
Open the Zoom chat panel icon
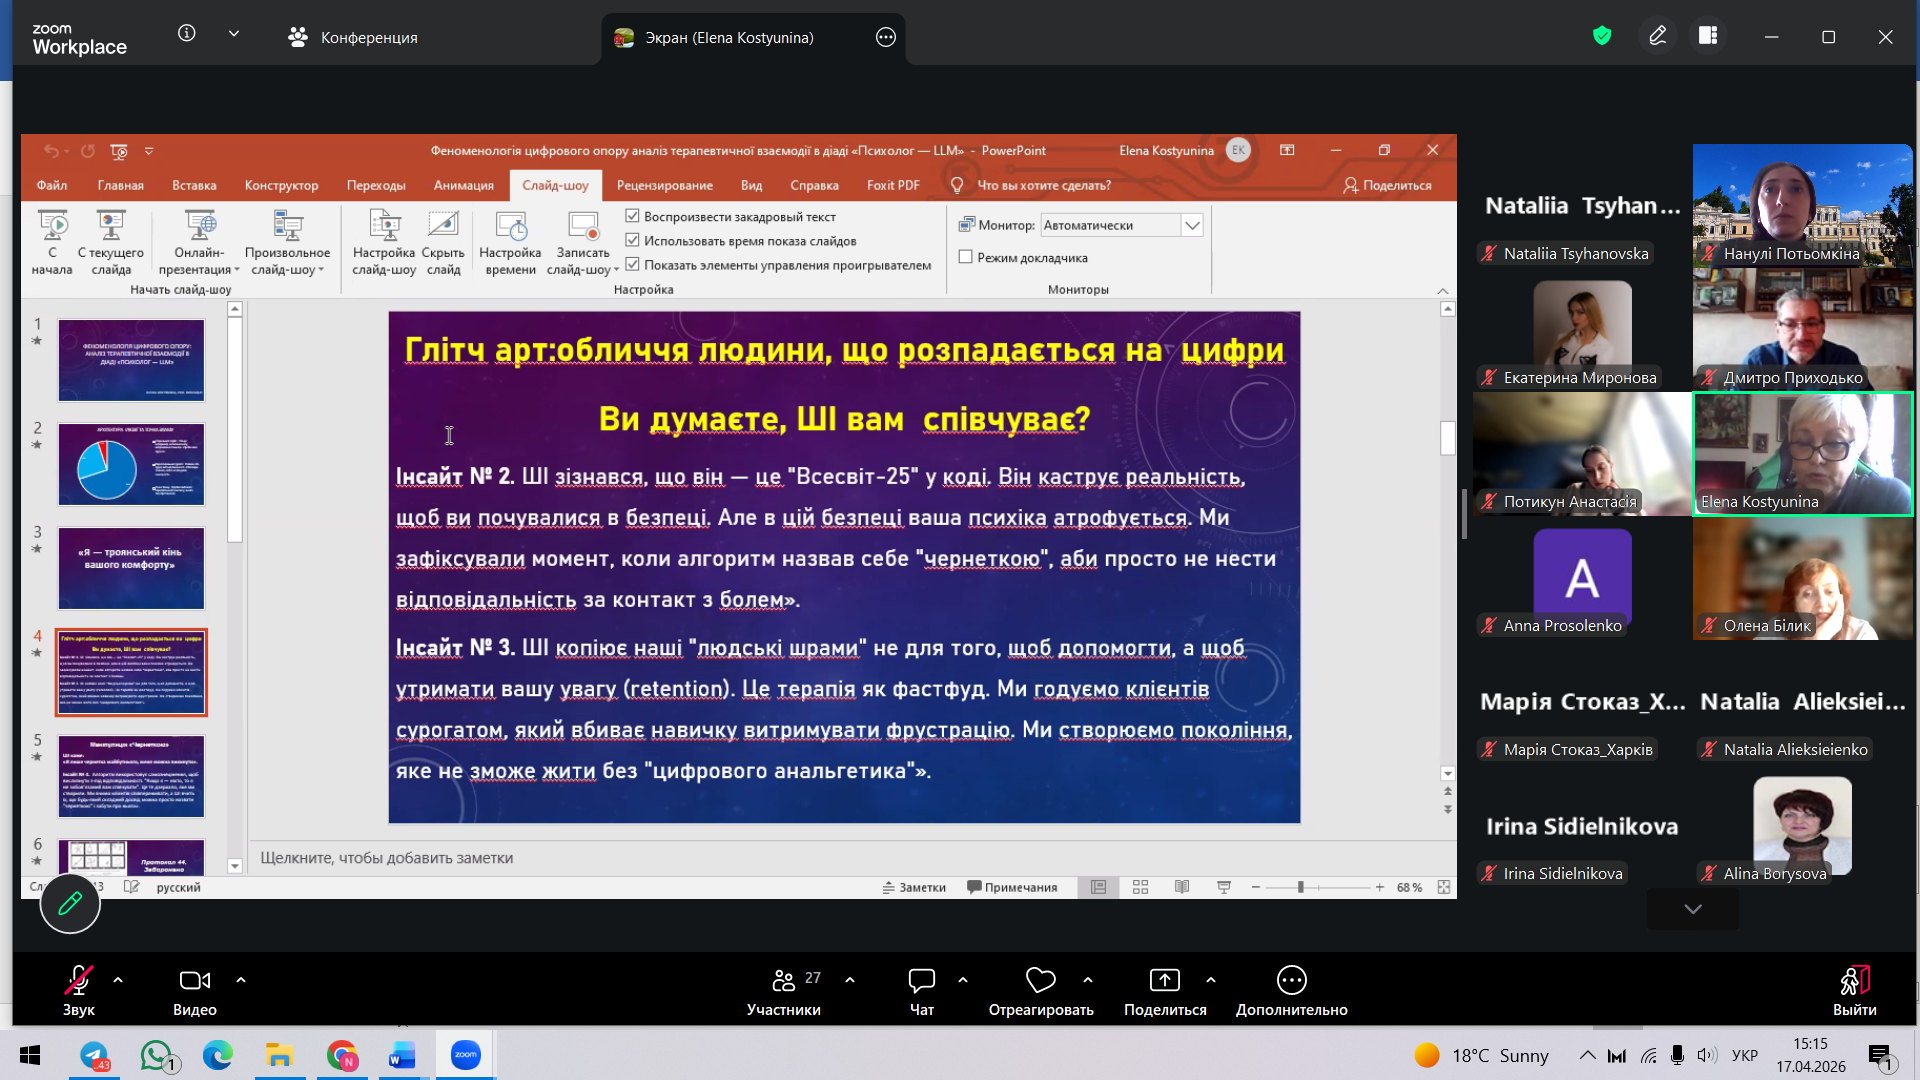(x=921, y=980)
